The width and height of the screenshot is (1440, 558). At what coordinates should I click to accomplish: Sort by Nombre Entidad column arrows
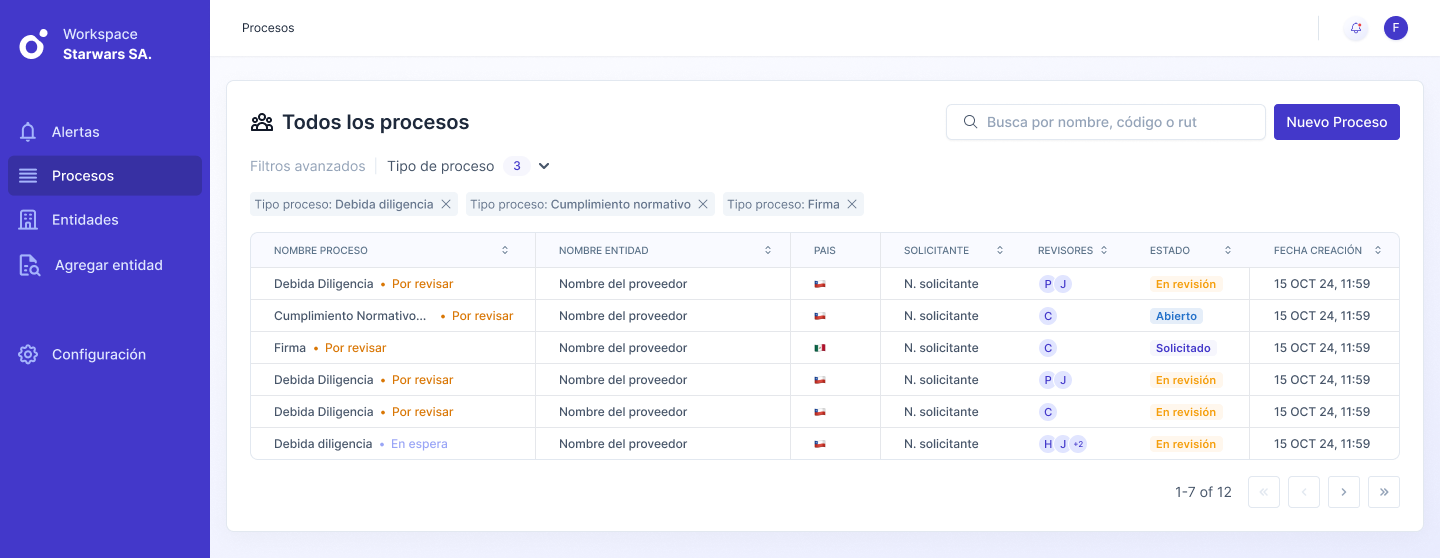tap(768, 250)
